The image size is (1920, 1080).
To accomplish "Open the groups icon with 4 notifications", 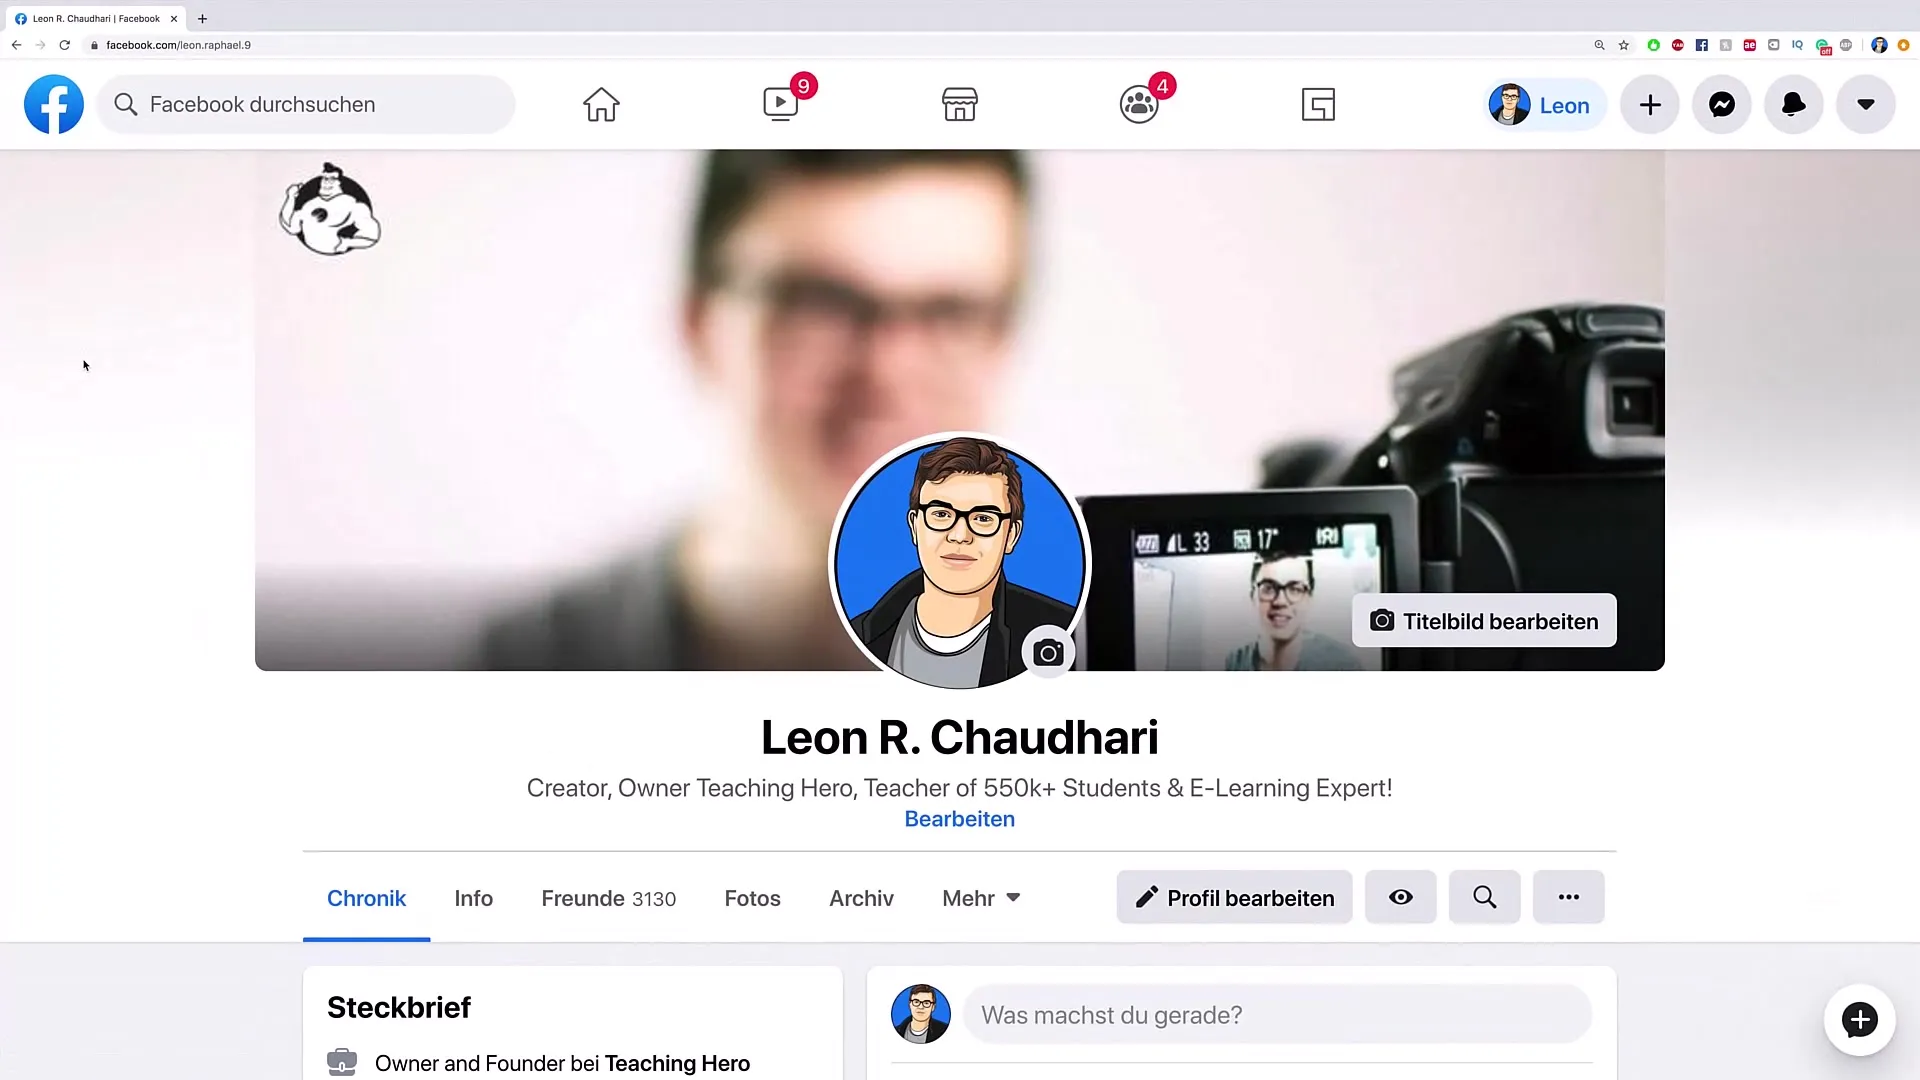I will [1137, 103].
